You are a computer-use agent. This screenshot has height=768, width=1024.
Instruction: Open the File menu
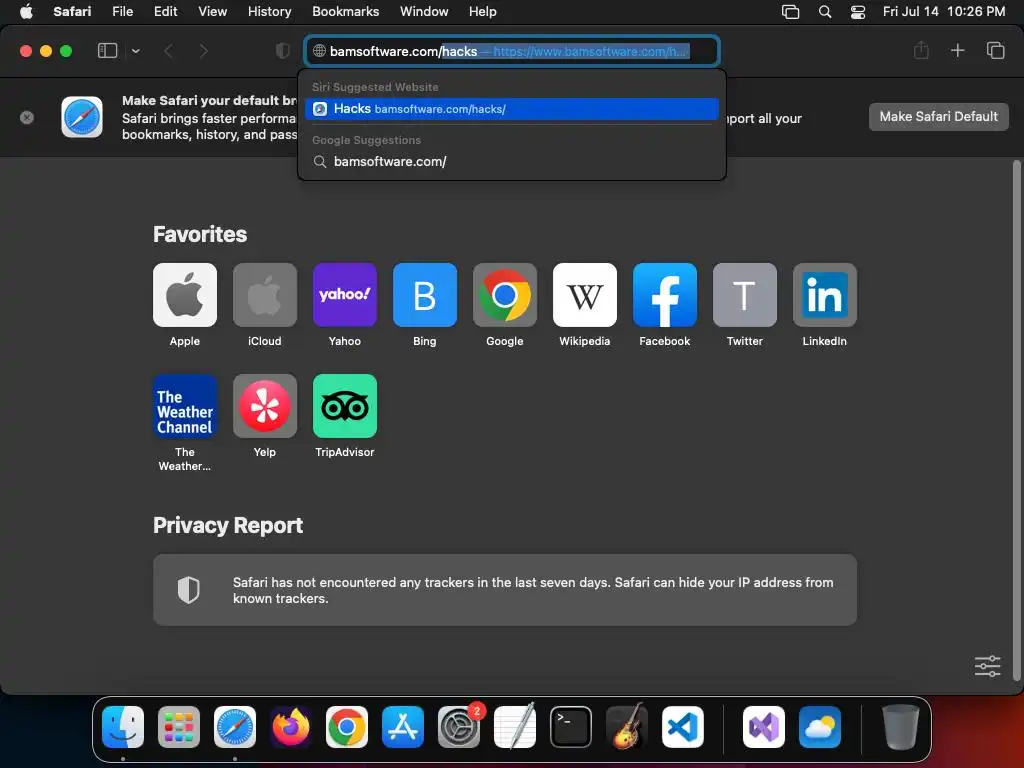tap(122, 12)
